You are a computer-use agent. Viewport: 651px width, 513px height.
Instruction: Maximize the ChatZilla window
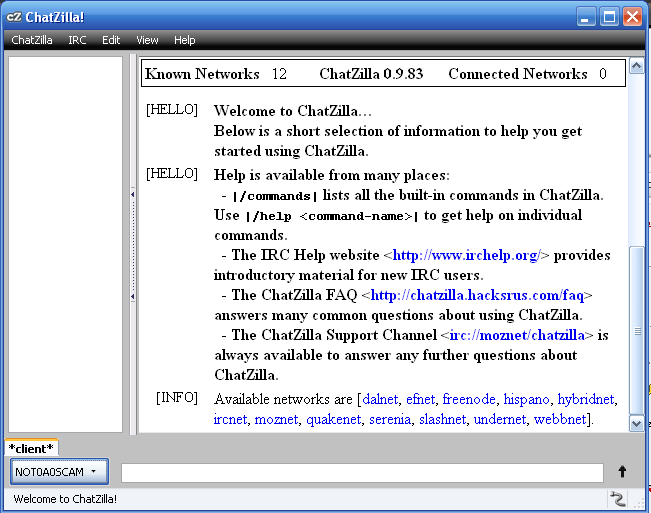pyautogui.click(x=609, y=17)
